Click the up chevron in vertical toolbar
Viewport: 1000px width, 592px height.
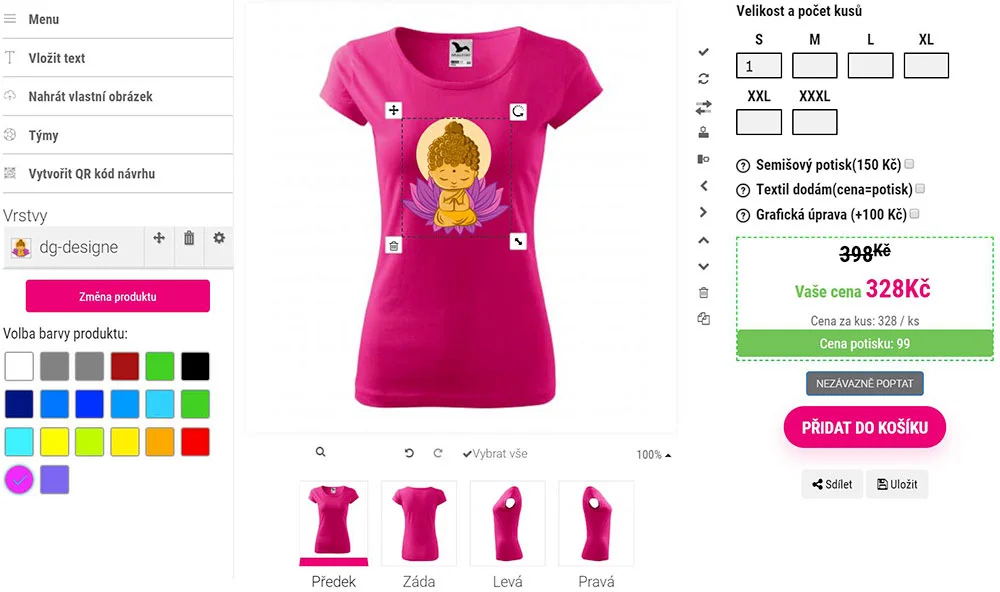[x=703, y=240]
